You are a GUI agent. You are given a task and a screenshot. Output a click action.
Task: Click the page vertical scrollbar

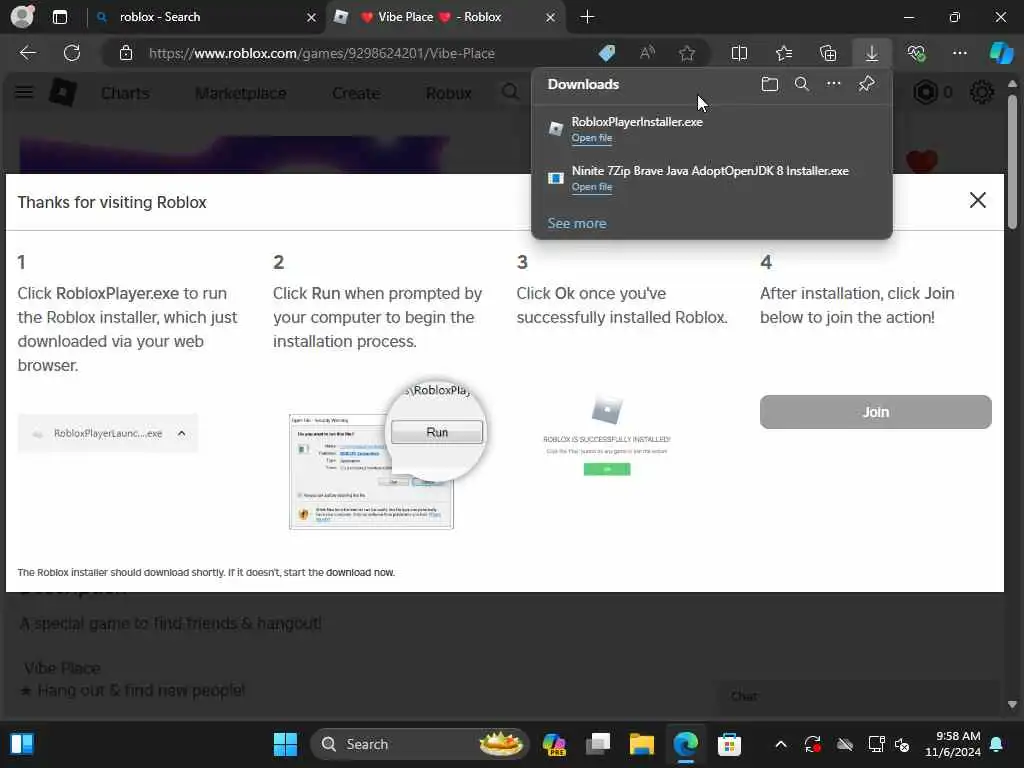click(x=1012, y=162)
